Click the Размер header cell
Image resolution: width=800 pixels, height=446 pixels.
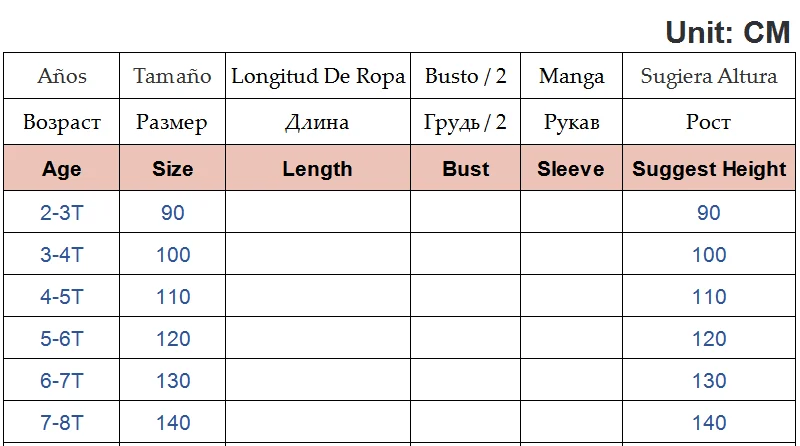(x=172, y=122)
